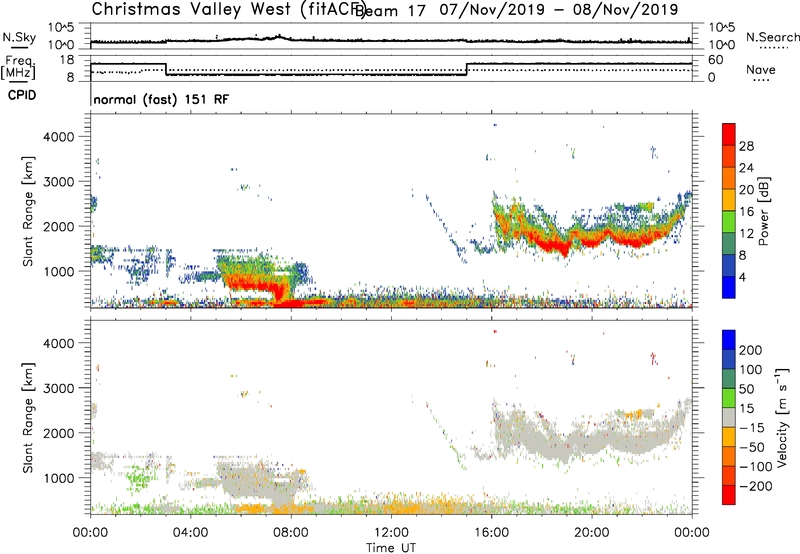Click the red backscatter band near 18:00 in power panel

(551, 245)
